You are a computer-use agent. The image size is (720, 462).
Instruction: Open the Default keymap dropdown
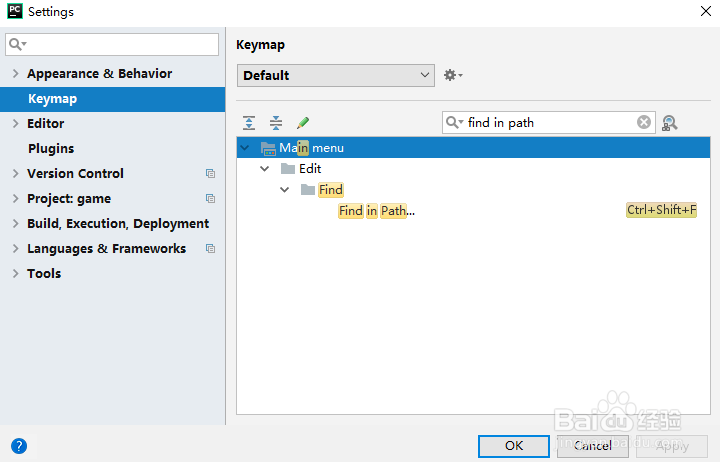(x=336, y=75)
